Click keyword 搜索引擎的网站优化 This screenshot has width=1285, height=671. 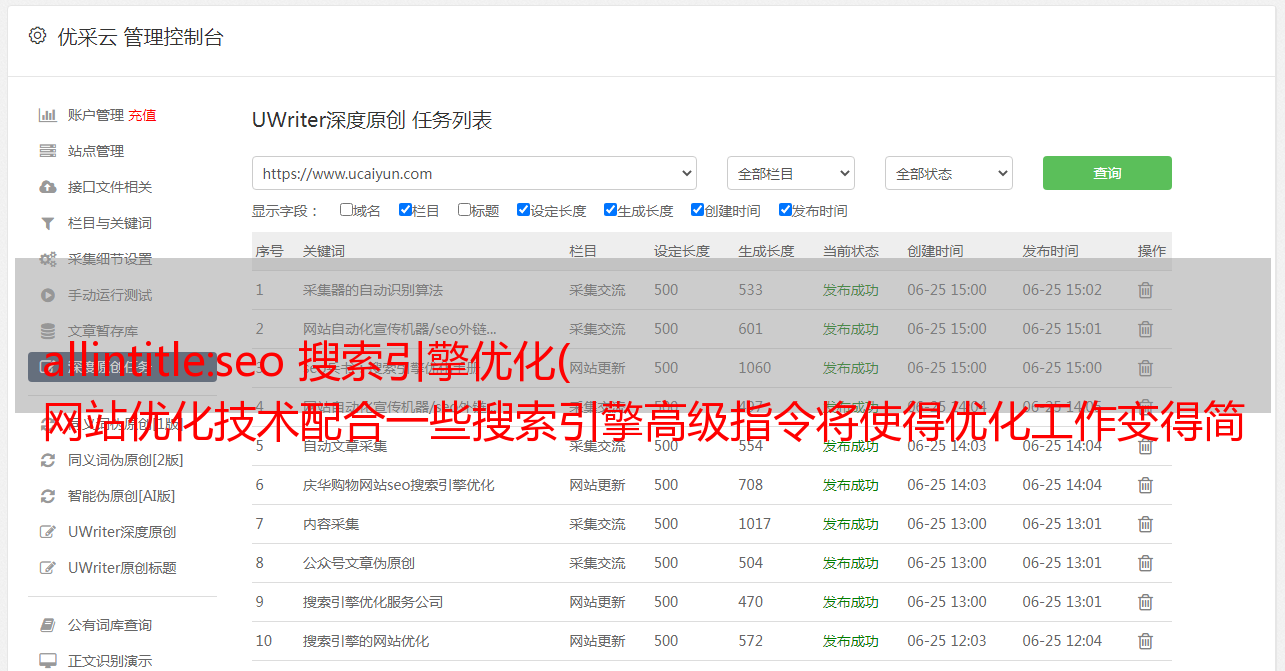click(366, 641)
